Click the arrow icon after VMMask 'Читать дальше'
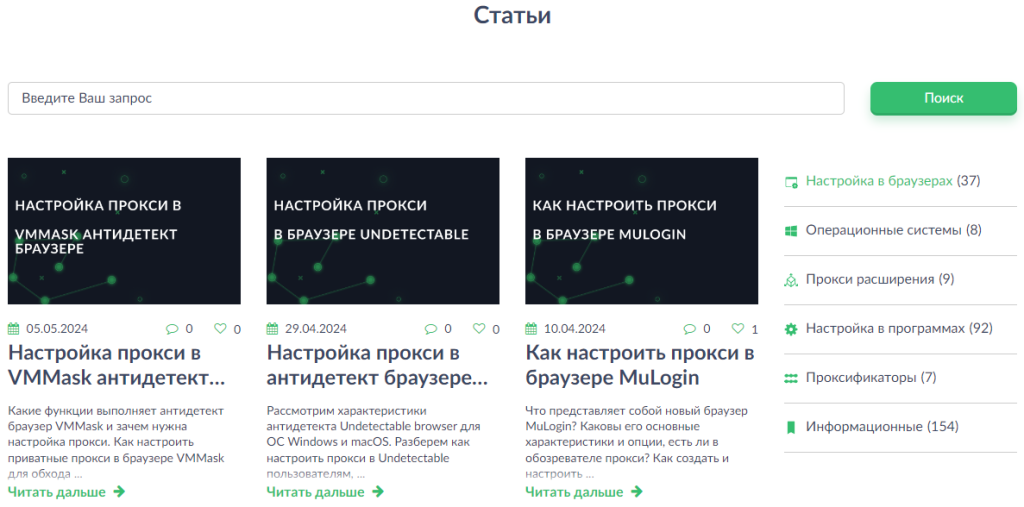This screenshot has width=1024, height=507. 119,491
